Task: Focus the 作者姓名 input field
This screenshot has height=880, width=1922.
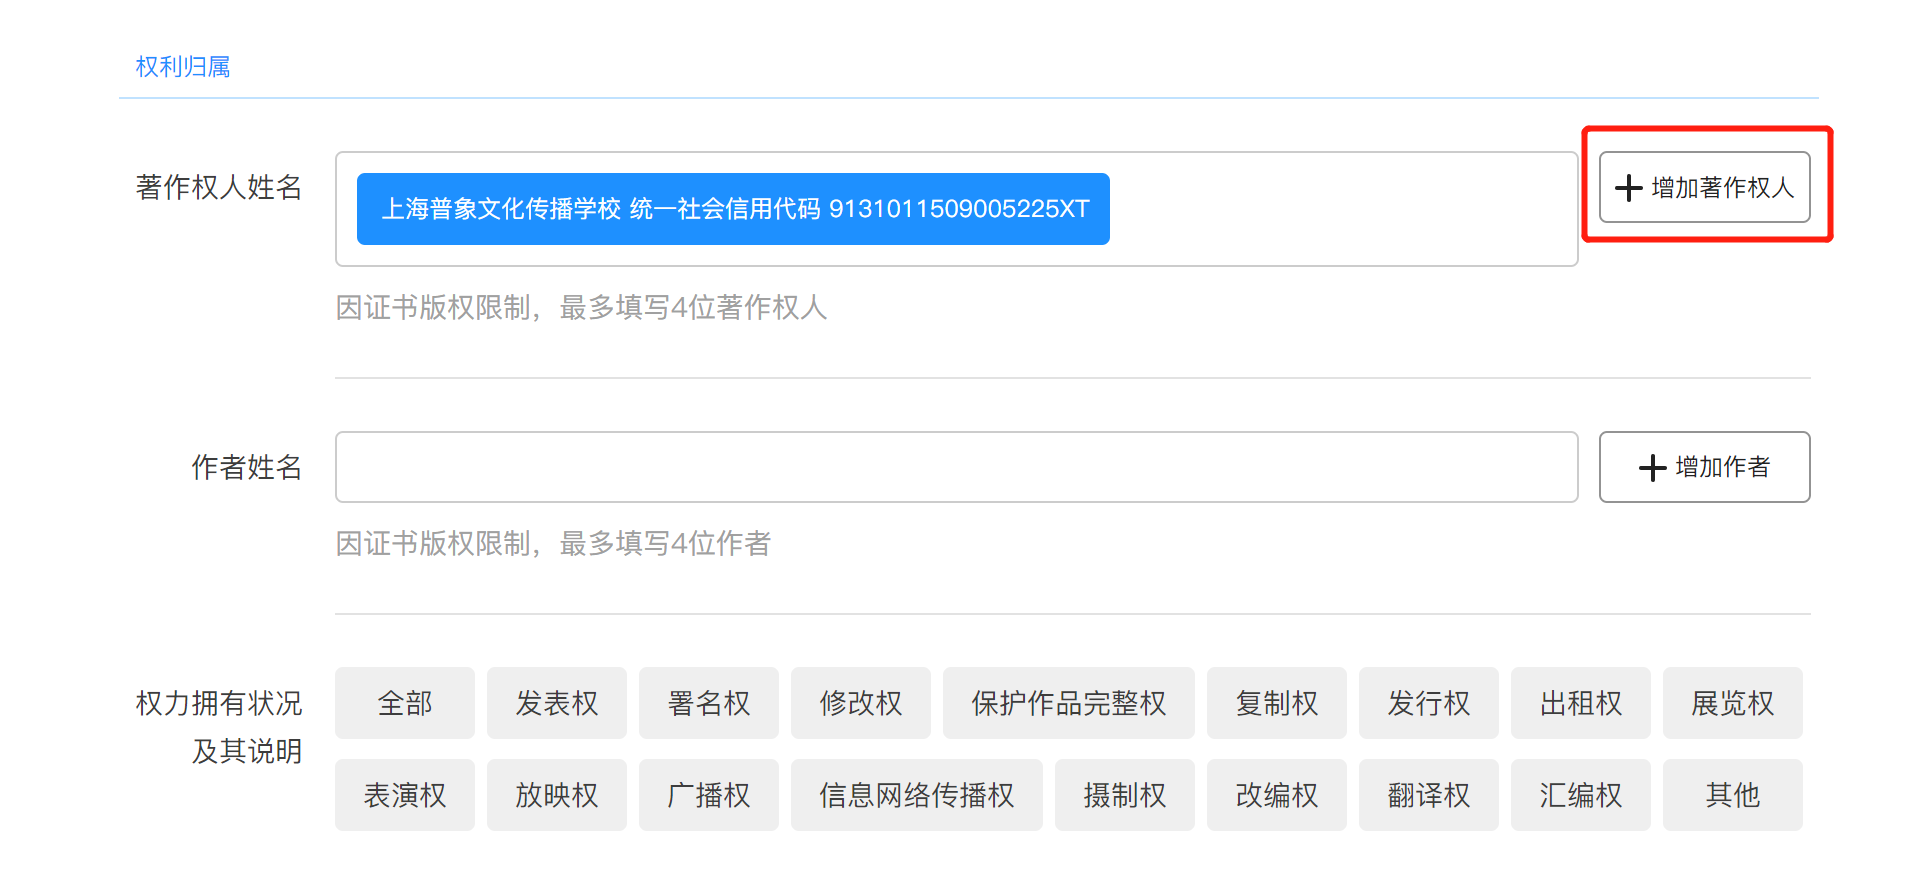Action: pos(956,467)
